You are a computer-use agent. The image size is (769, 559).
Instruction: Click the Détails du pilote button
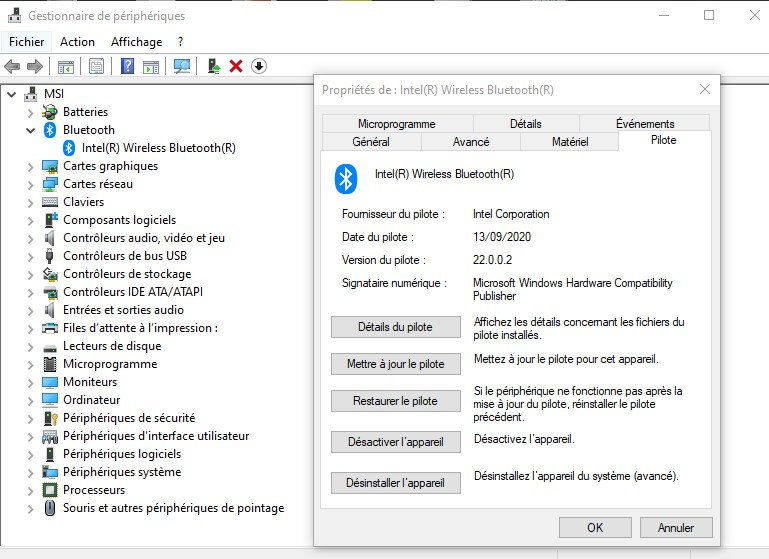click(x=395, y=327)
